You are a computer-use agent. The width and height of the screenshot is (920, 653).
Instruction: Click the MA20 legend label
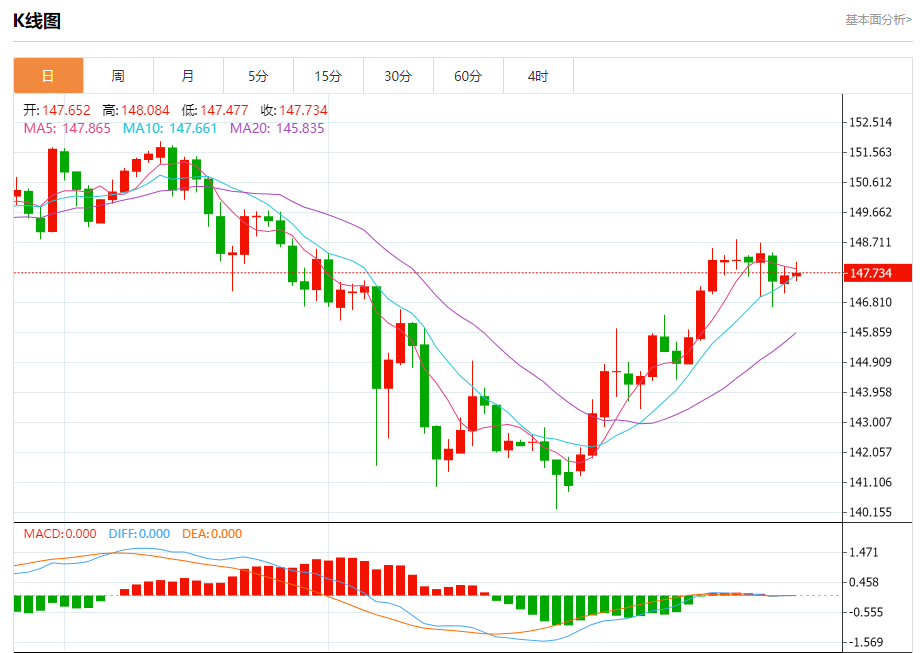click(x=277, y=128)
